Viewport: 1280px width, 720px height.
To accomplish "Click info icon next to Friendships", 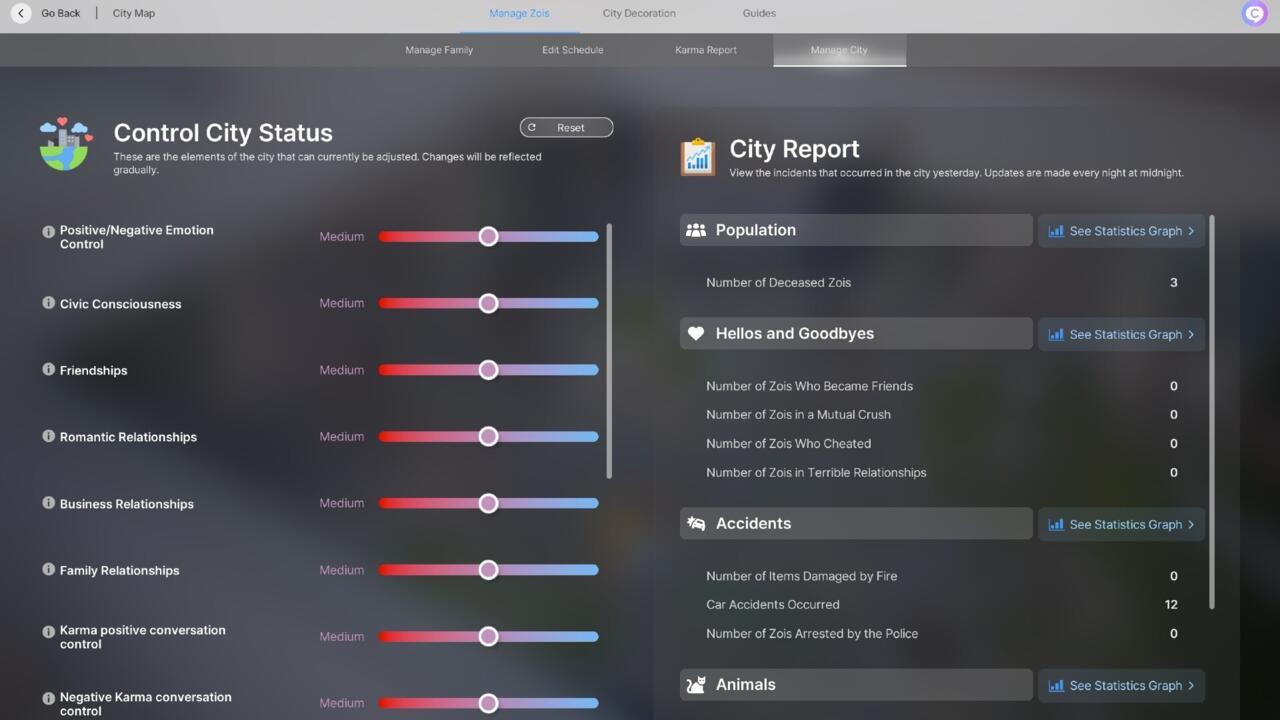I will tap(48, 369).
